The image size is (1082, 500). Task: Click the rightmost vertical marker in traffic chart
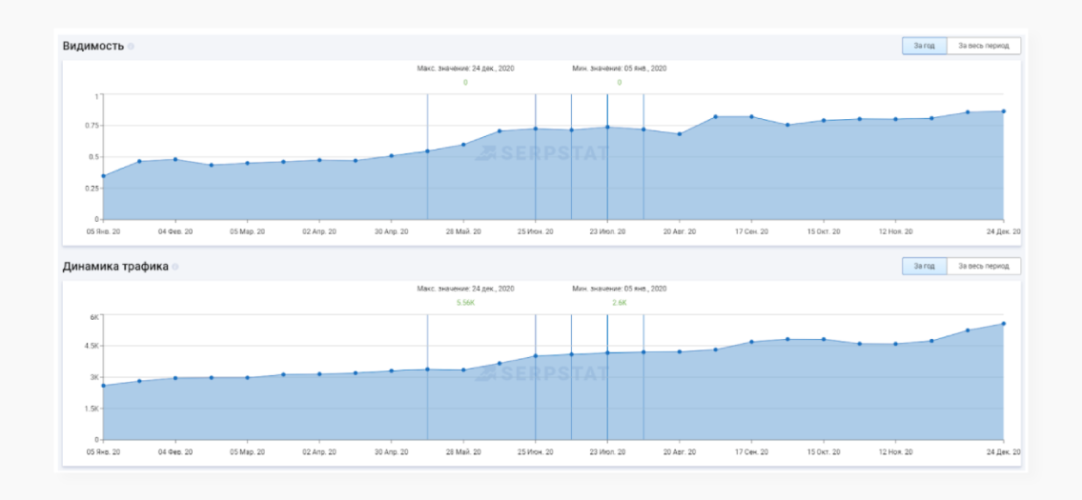point(644,377)
